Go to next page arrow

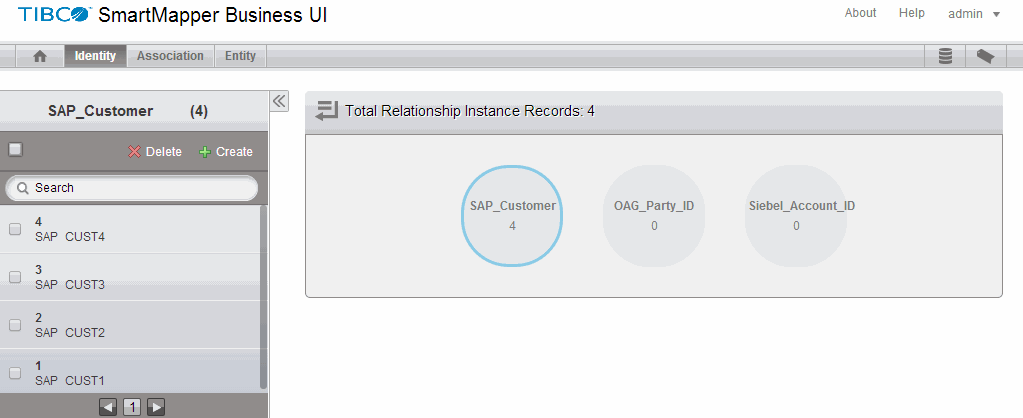point(156,407)
